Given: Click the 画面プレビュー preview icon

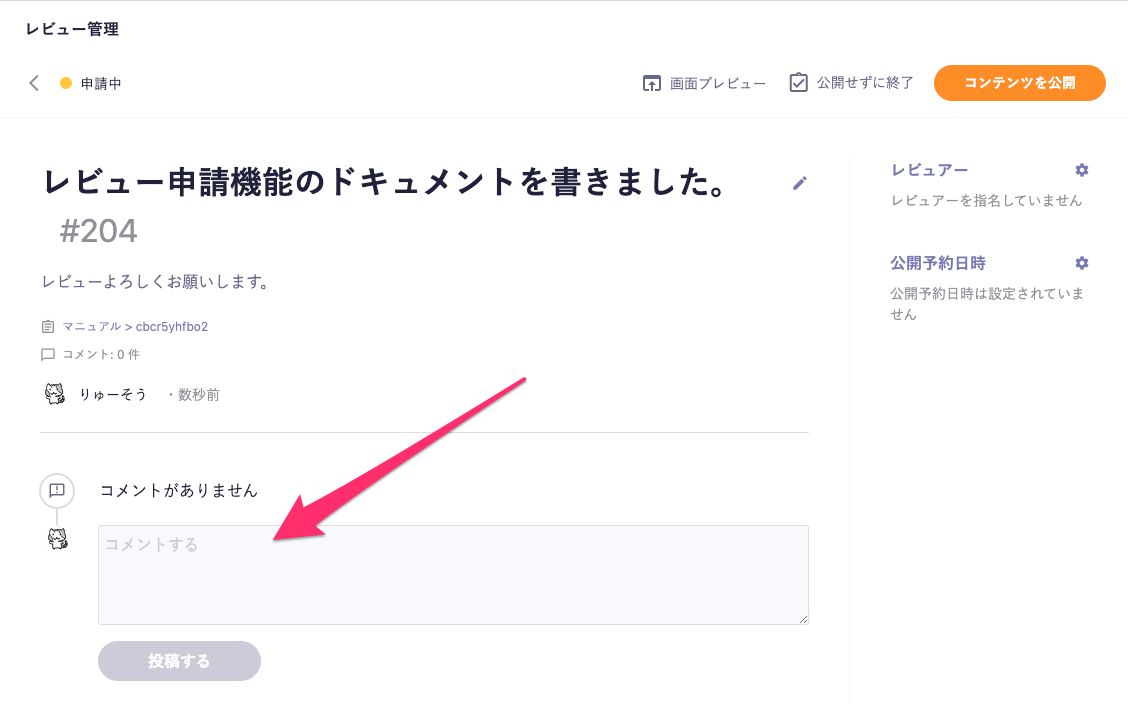Looking at the screenshot, I should click(652, 83).
